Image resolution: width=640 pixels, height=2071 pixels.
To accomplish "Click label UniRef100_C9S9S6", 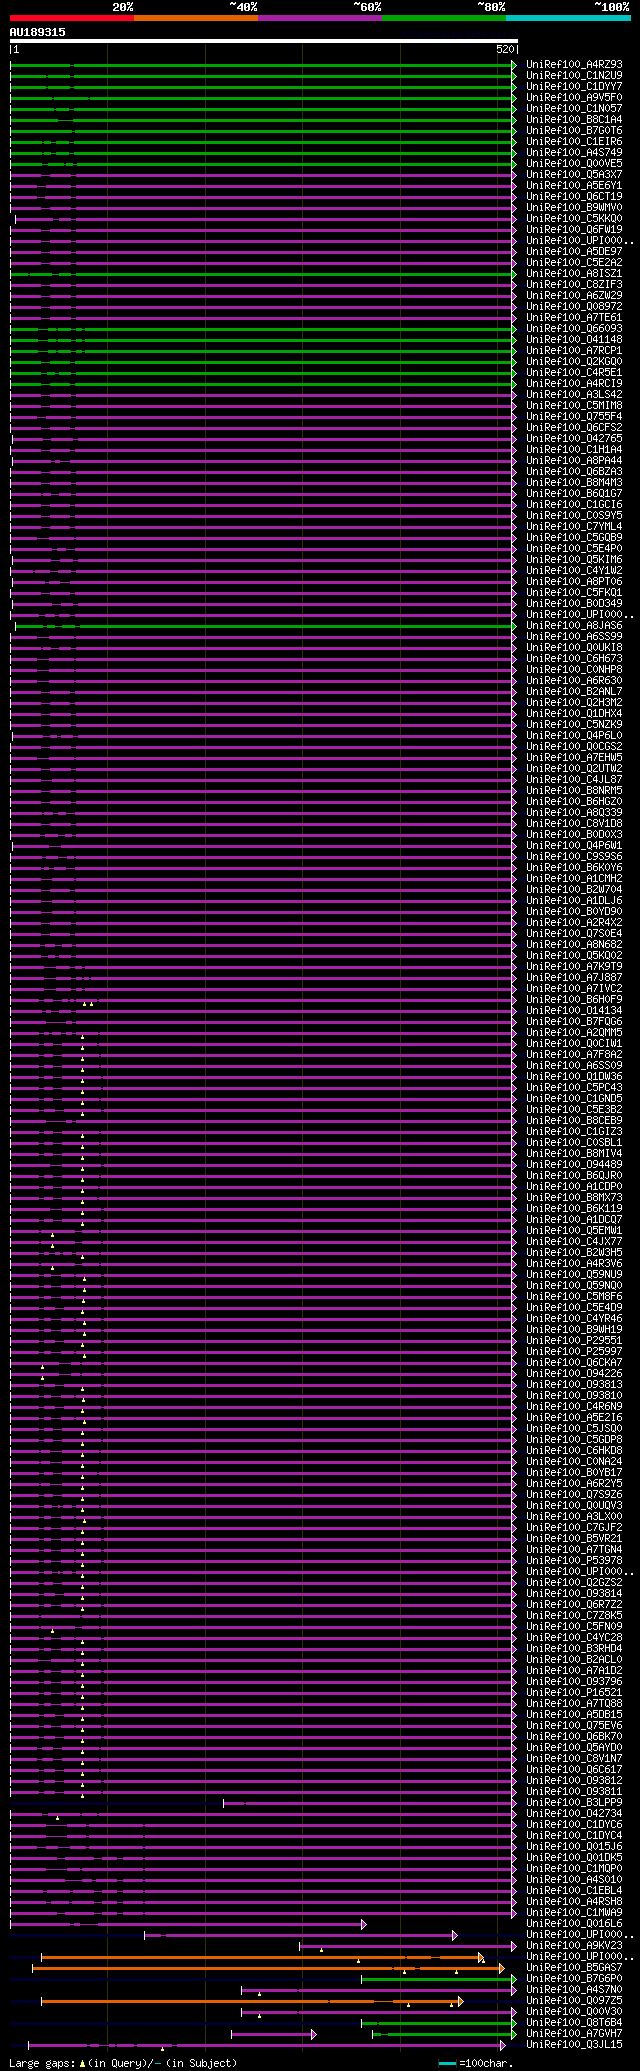I will click(x=574, y=856).
